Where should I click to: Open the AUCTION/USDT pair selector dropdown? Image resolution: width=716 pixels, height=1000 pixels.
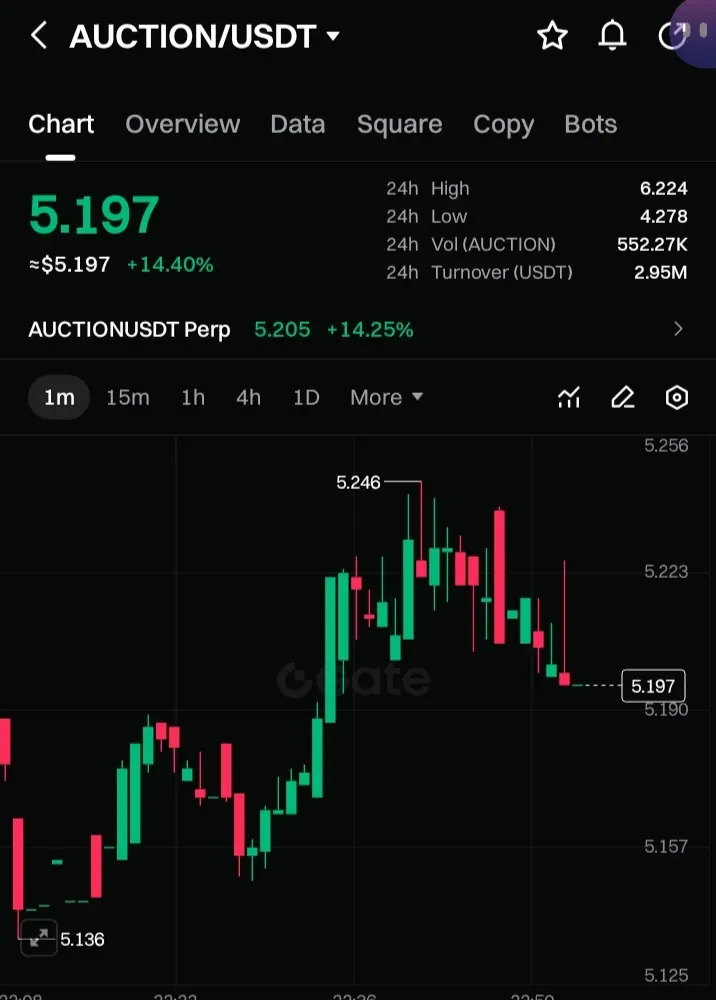204,36
